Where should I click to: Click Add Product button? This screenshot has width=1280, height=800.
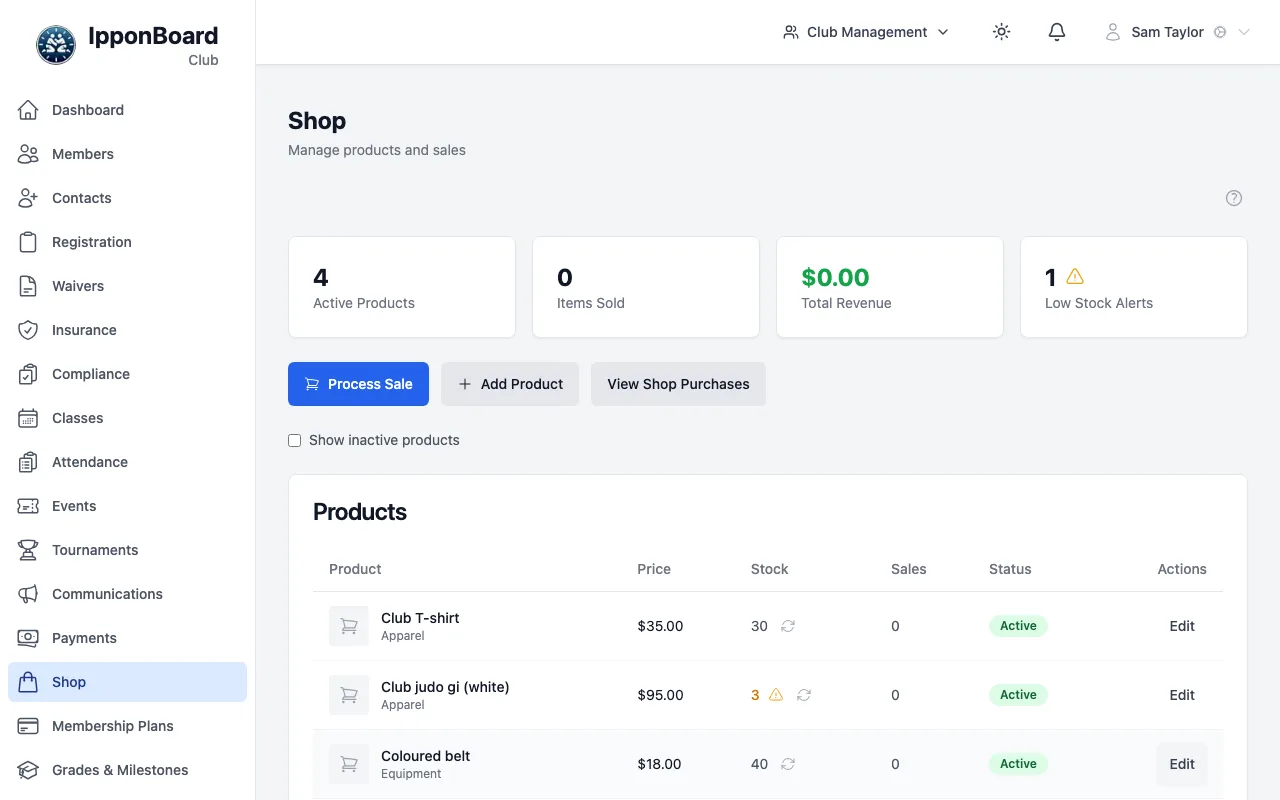point(510,384)
